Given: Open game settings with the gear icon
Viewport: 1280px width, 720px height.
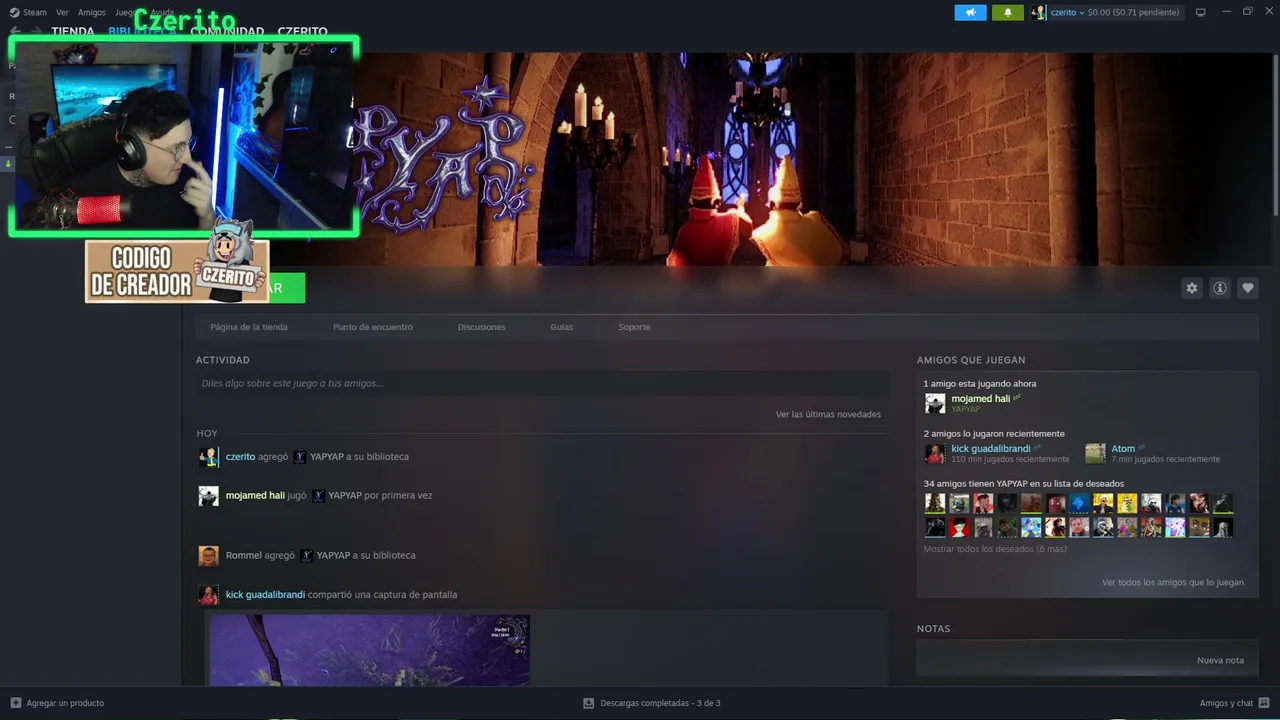Looking at the screenshot, I should (x=1191, y=288).
